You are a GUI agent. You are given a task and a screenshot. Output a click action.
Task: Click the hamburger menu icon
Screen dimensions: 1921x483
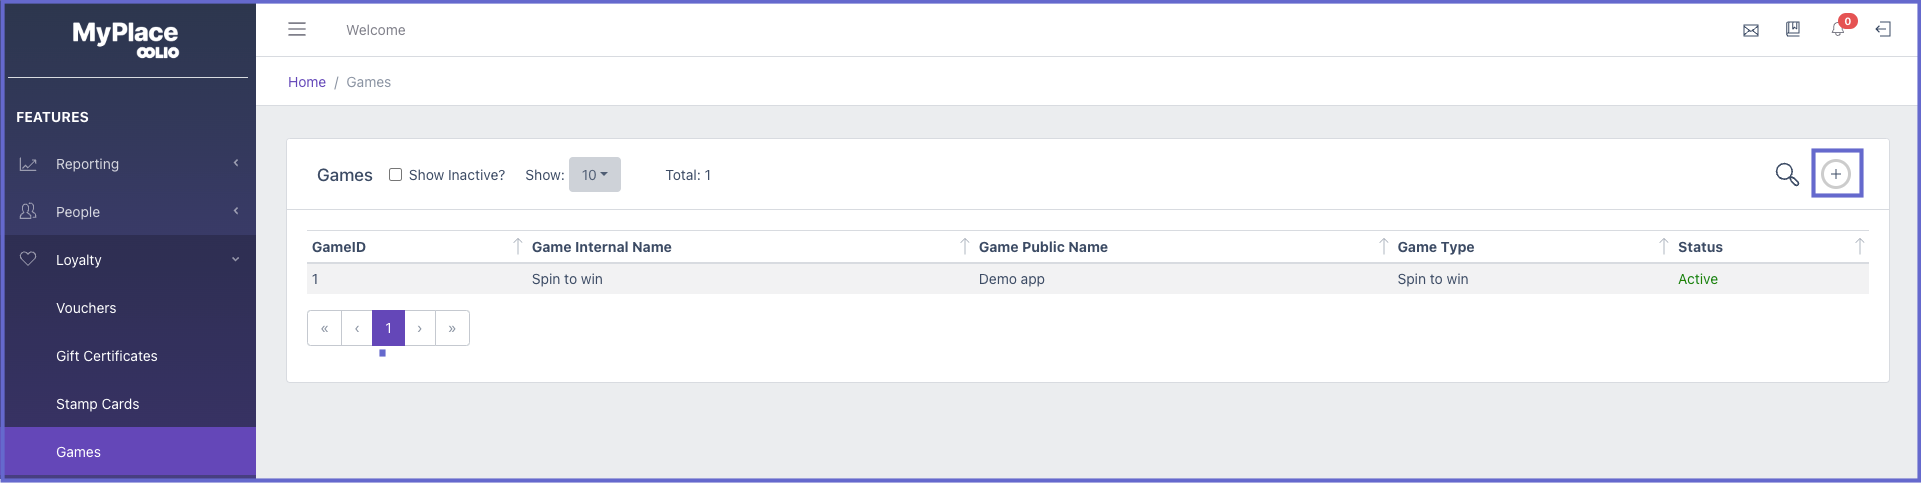(x=297, y=30)
